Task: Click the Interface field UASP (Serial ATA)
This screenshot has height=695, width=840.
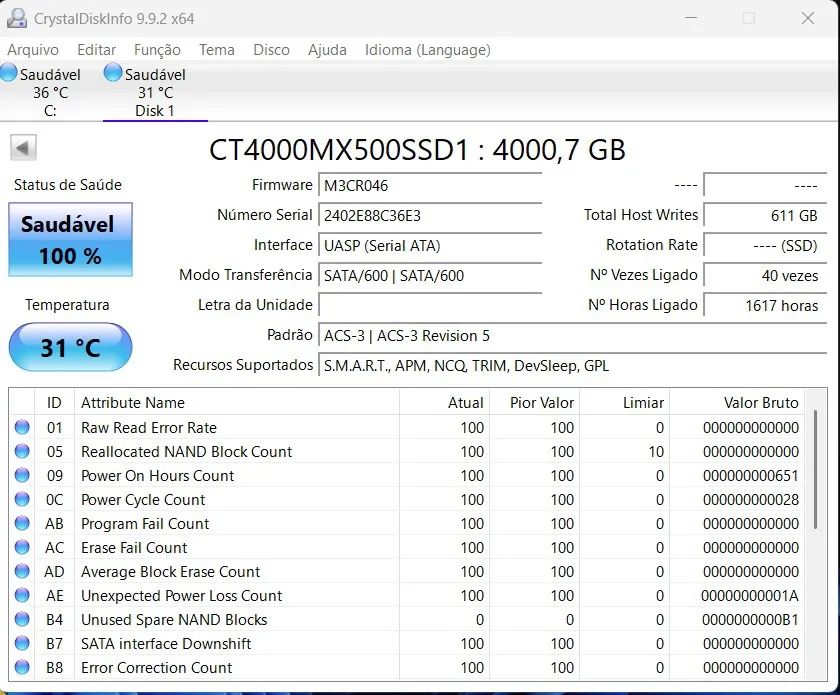Action: (430, 245)
